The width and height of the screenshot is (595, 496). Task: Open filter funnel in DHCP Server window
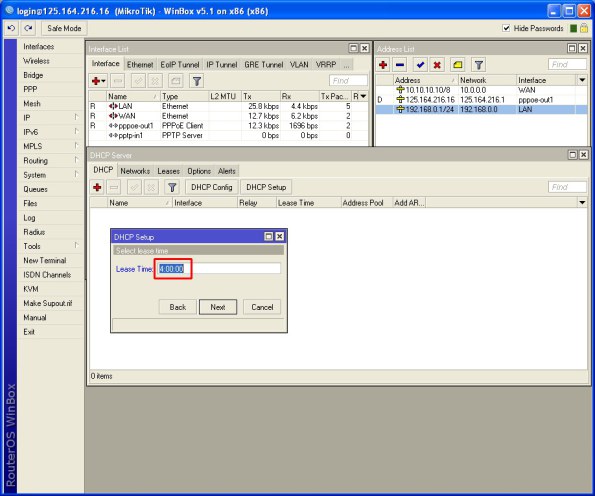172,187
